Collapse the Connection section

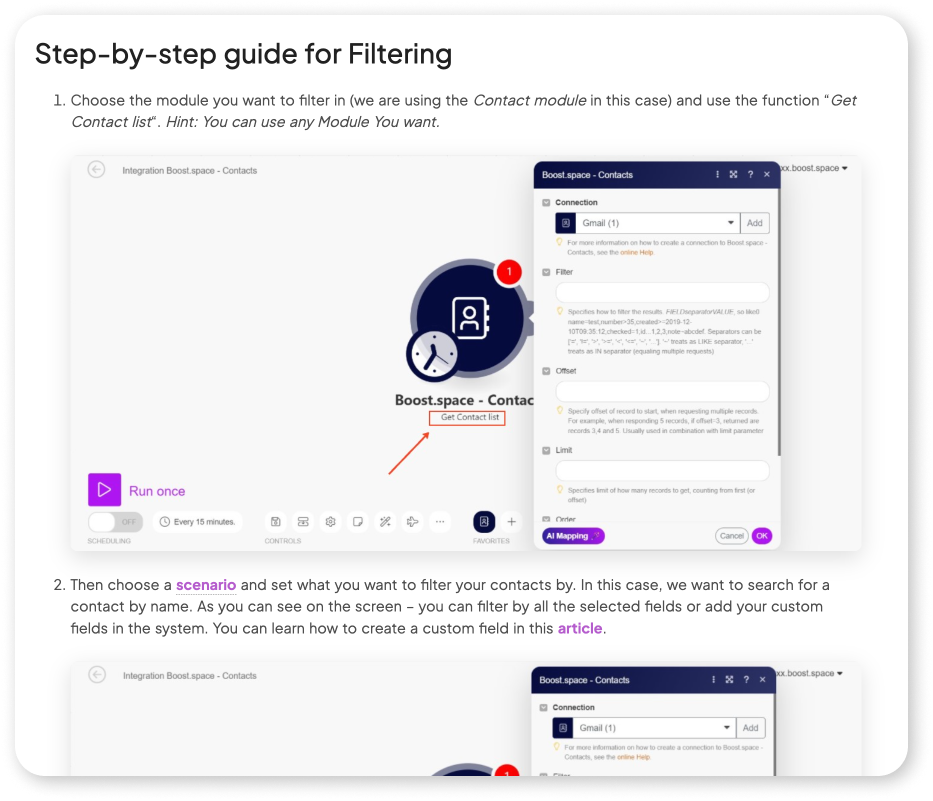click(546, 202)
